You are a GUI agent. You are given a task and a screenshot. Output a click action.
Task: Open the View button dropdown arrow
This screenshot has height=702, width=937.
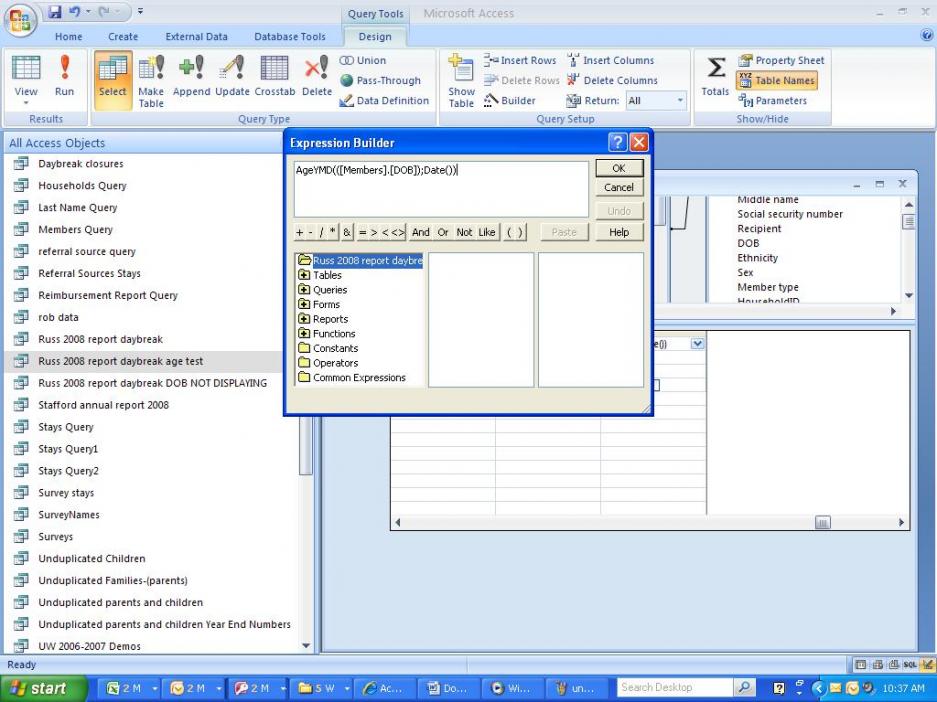26,103
